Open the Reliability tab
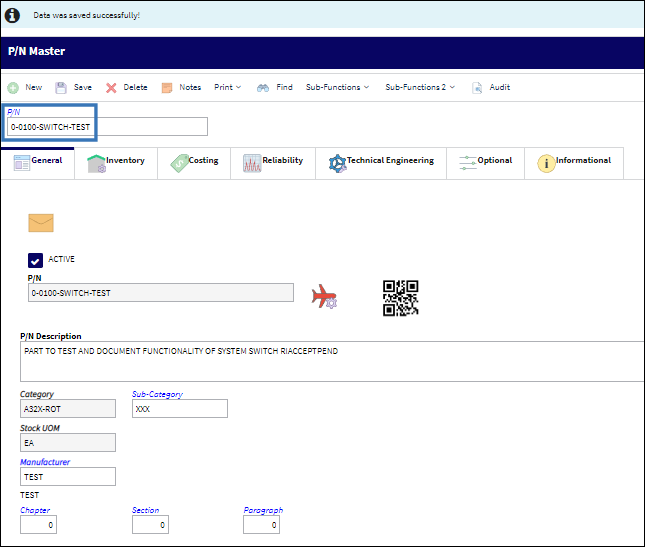Image resolution: width=645 pixels, height=547 pixels. (x=273, y=163)
